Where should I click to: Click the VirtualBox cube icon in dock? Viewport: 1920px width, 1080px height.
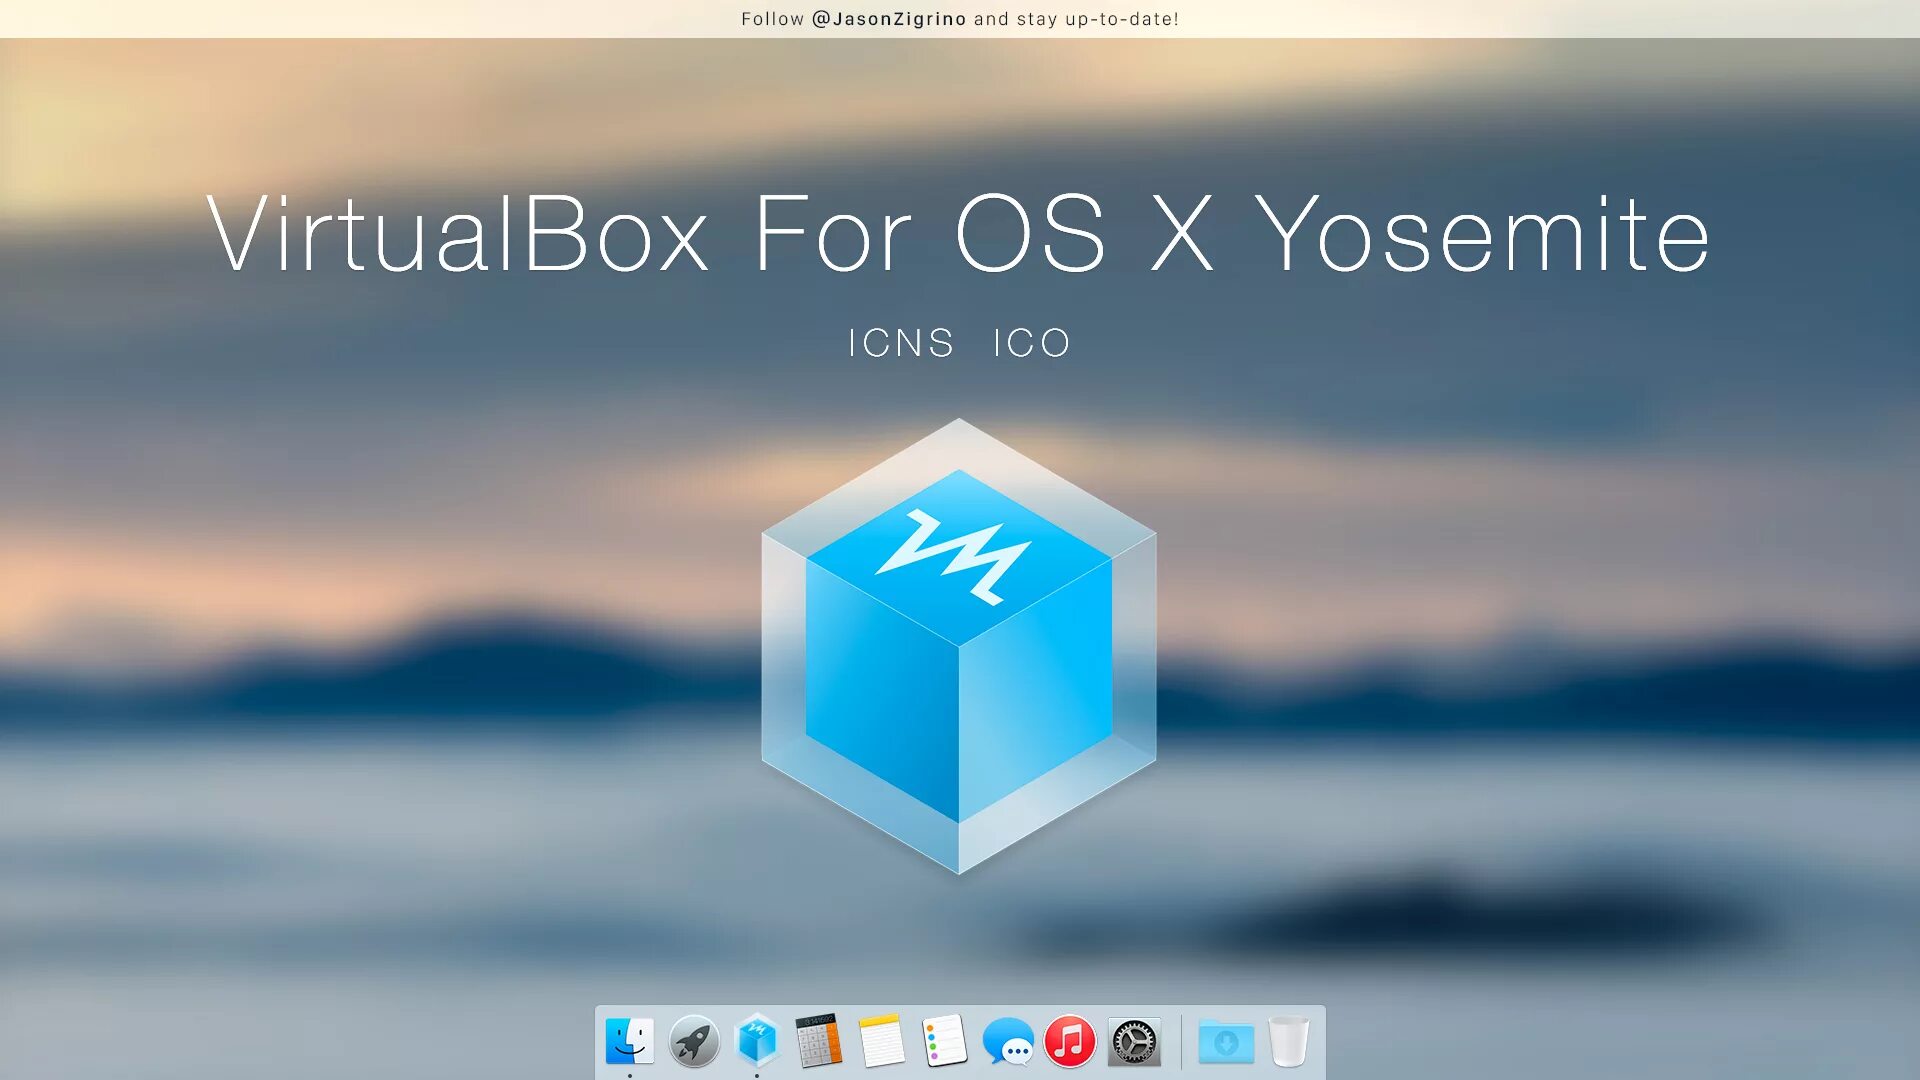[x=757, y=1040]
